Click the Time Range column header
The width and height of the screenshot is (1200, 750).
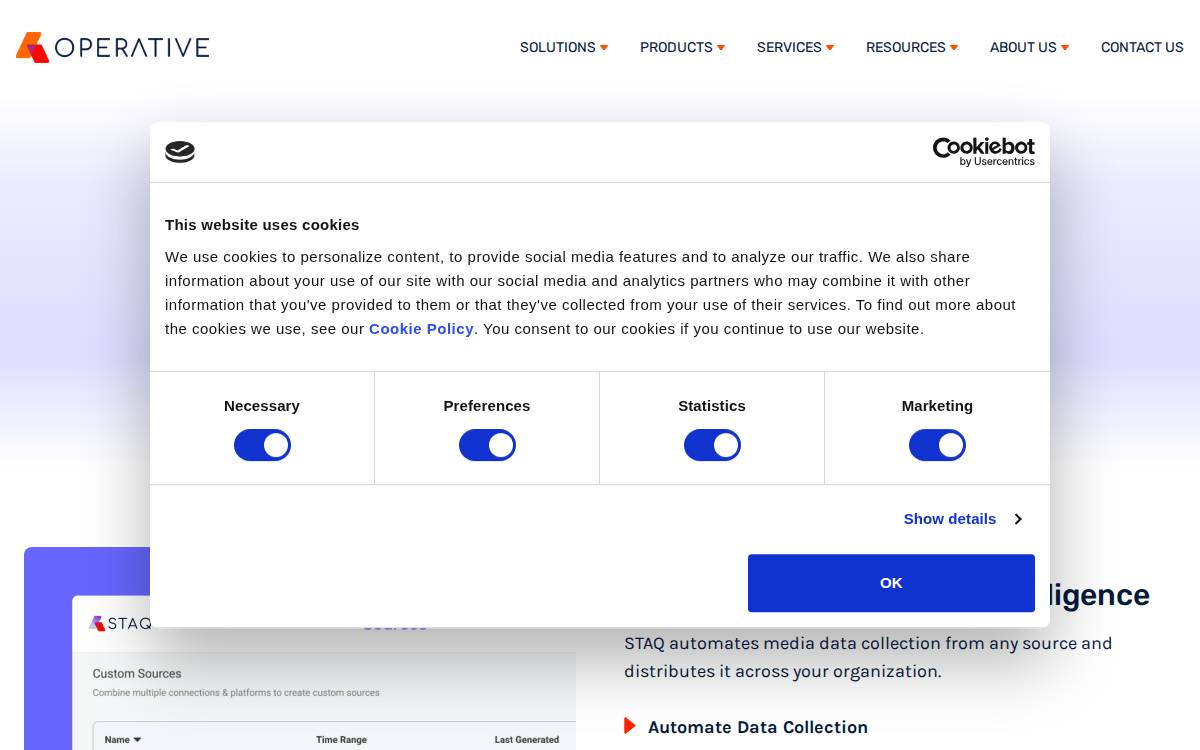[x=341, y=740]
